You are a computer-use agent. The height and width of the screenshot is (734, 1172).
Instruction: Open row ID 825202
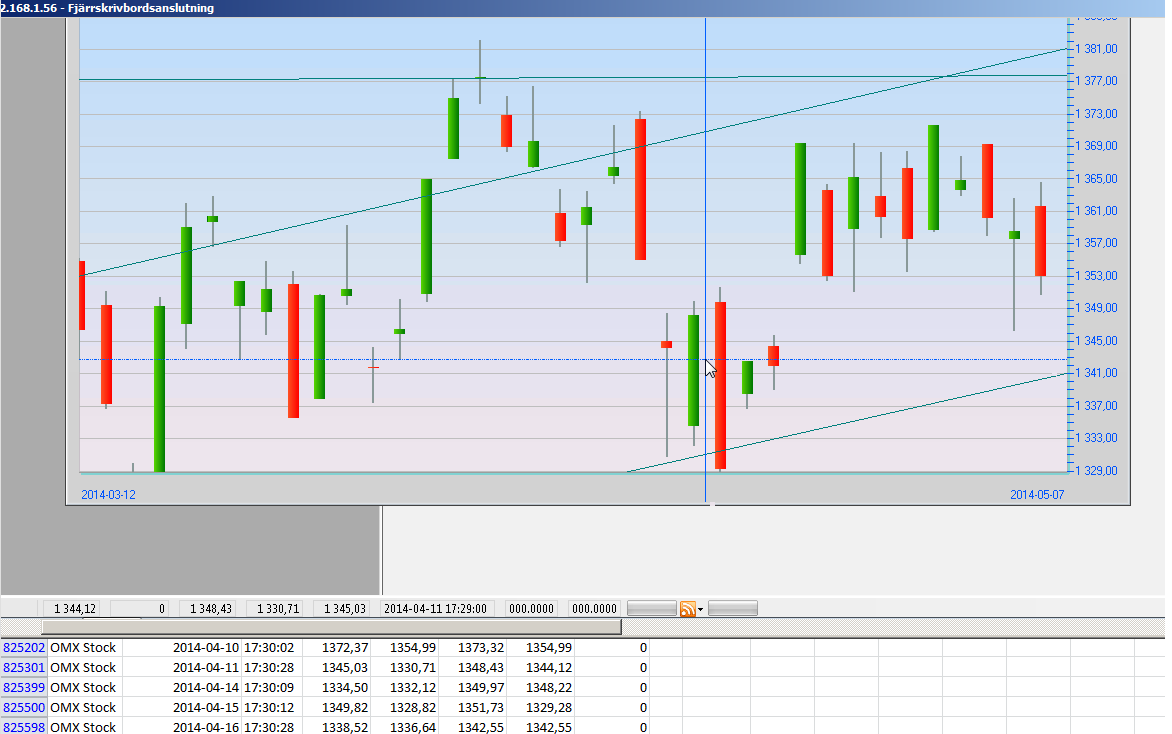coord(24,648)
